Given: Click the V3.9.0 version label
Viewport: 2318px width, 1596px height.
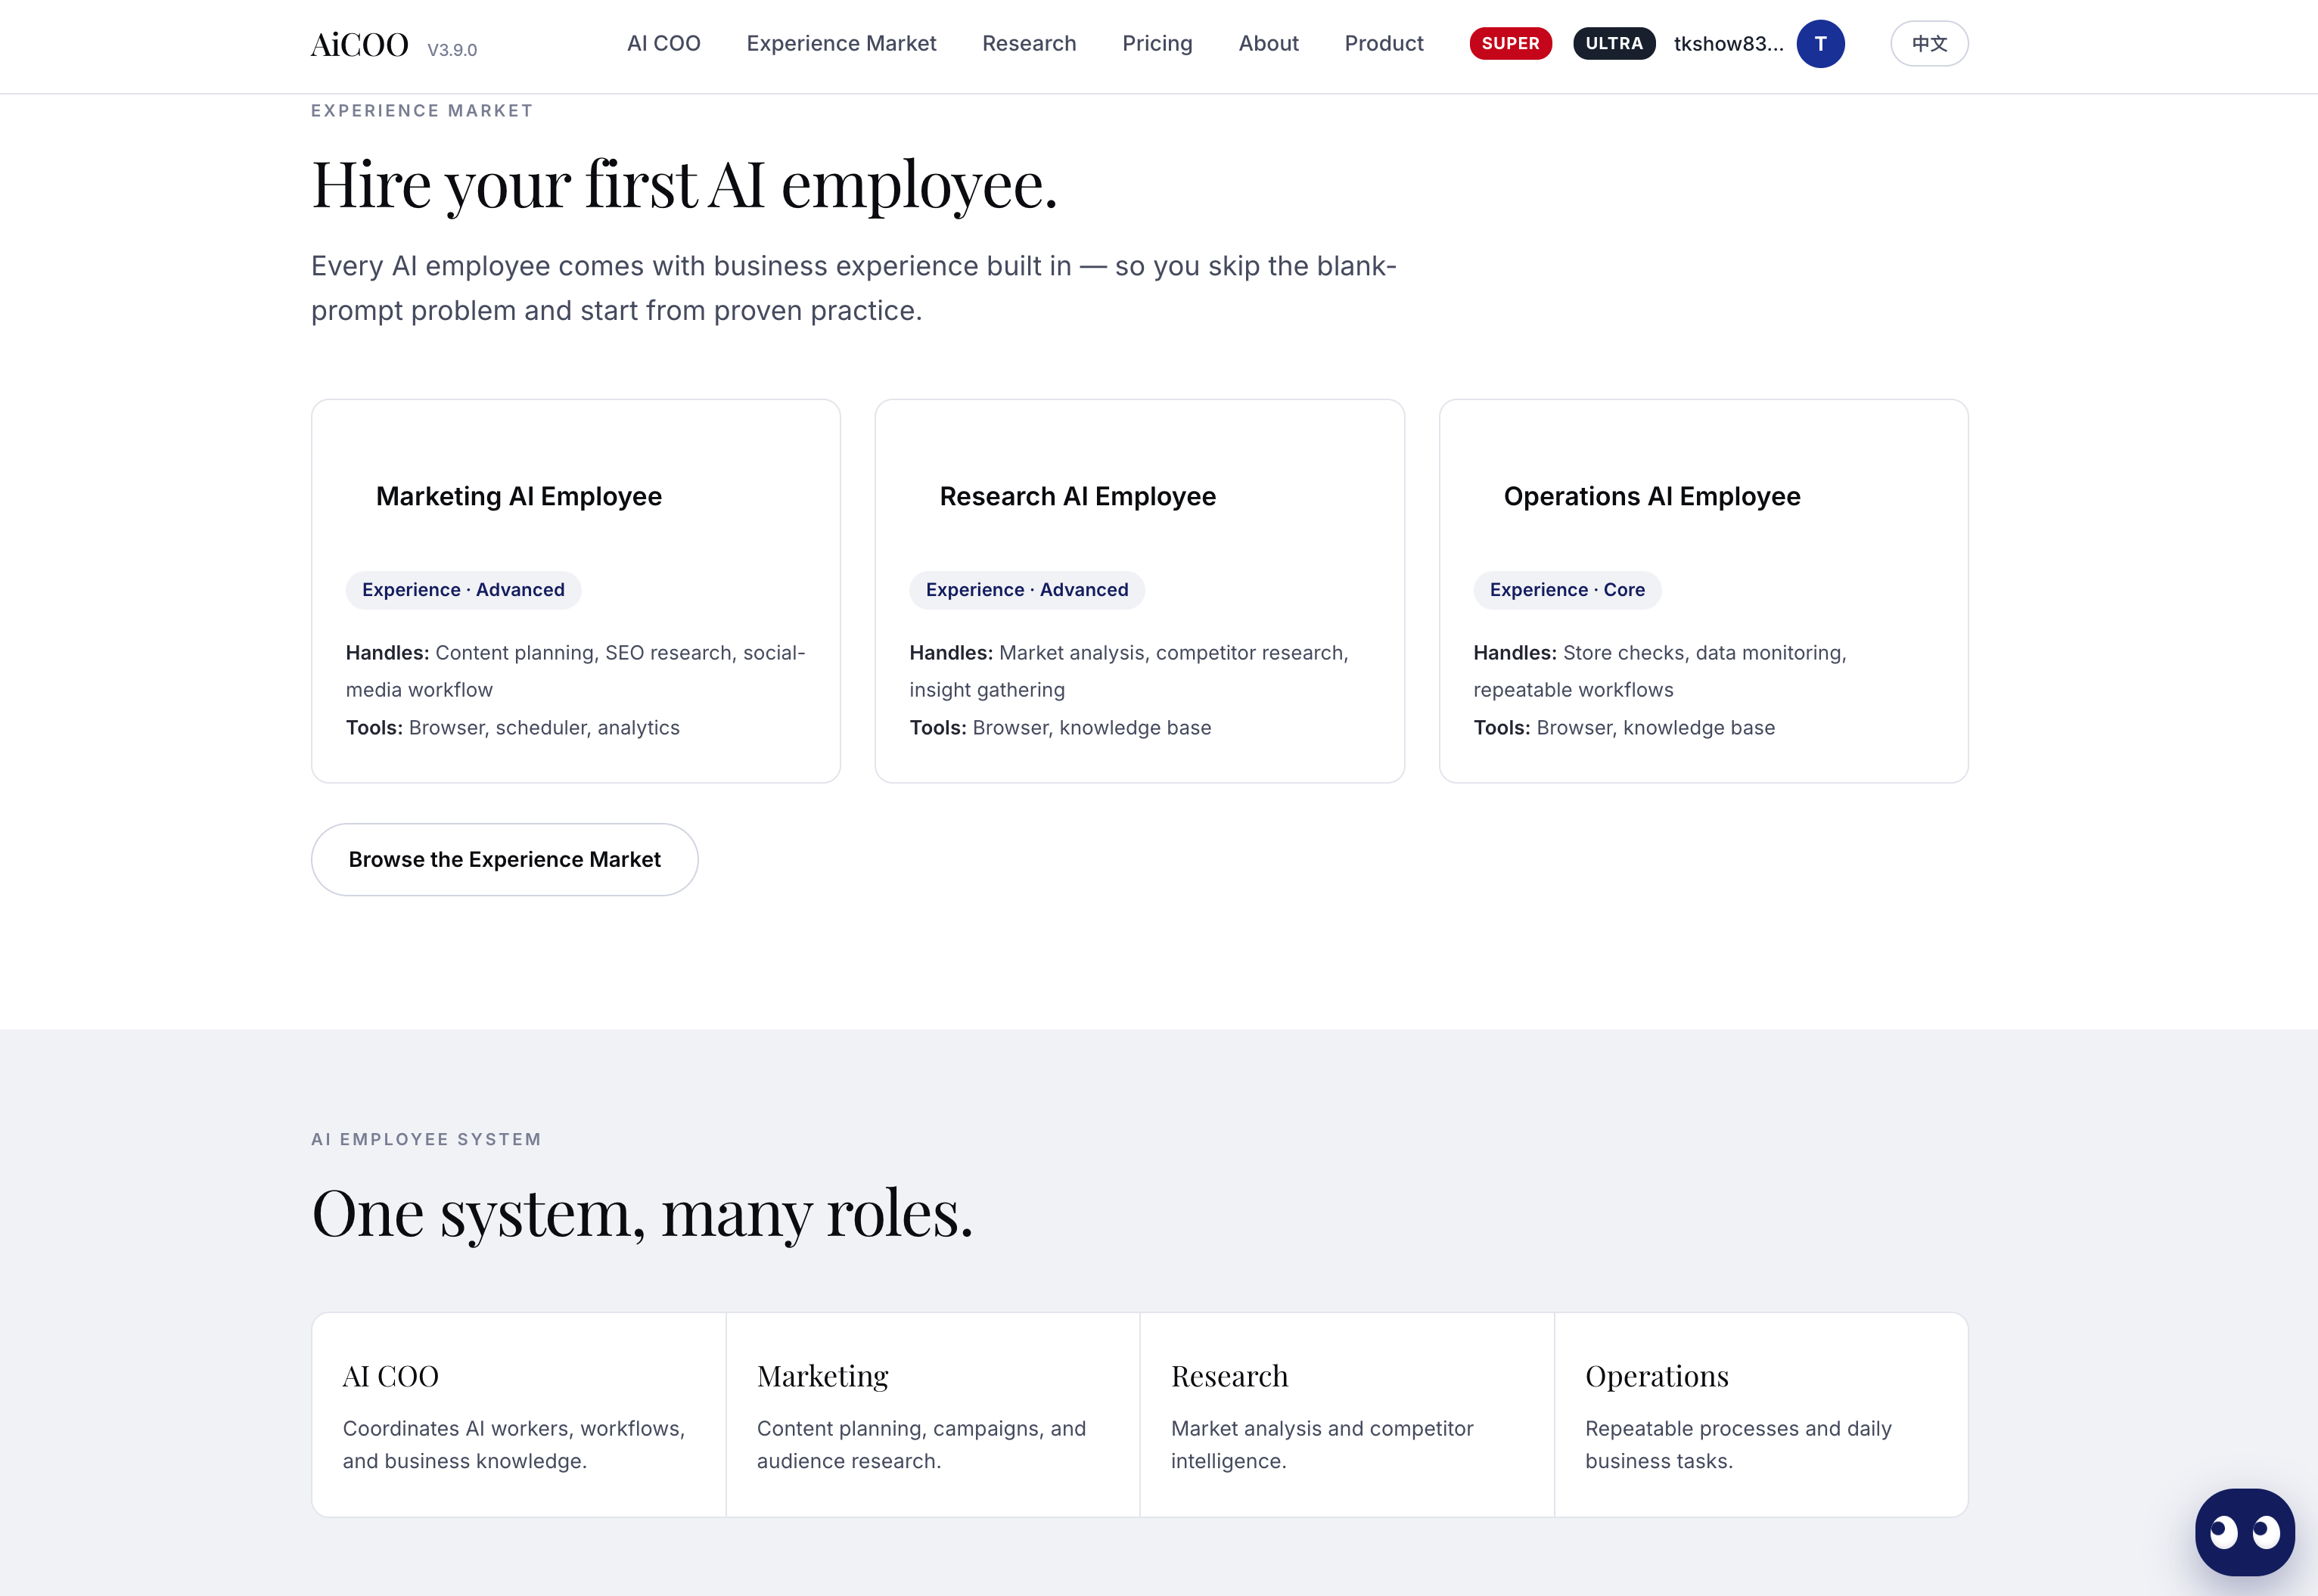Looking at the screenshot, I should (x=452, y=50).
